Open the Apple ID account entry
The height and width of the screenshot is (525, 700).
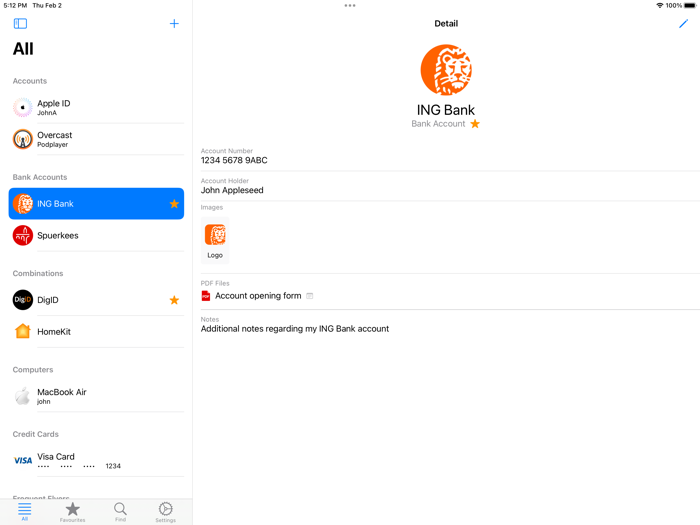96,107
